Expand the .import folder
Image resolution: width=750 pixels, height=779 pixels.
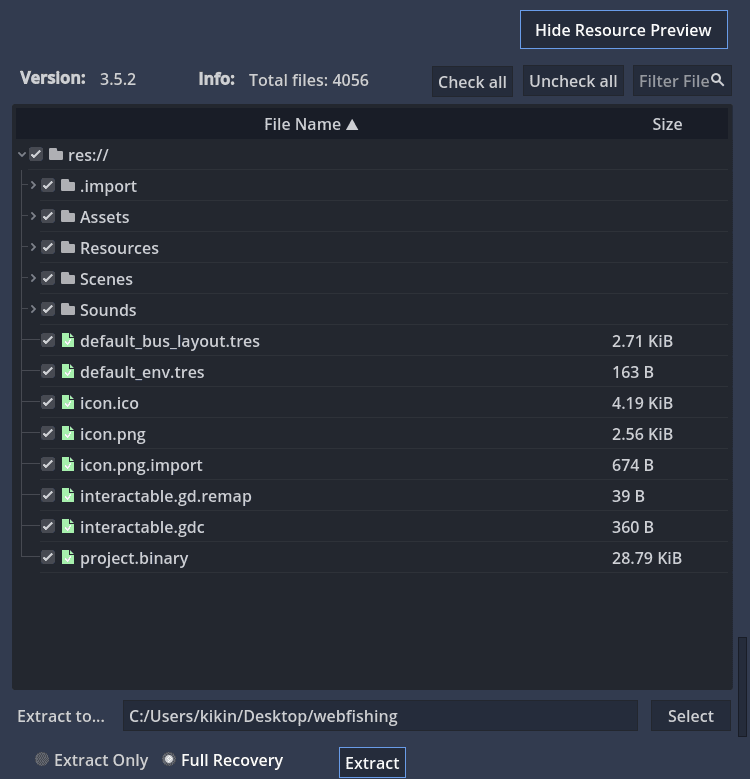pos(33,185)
